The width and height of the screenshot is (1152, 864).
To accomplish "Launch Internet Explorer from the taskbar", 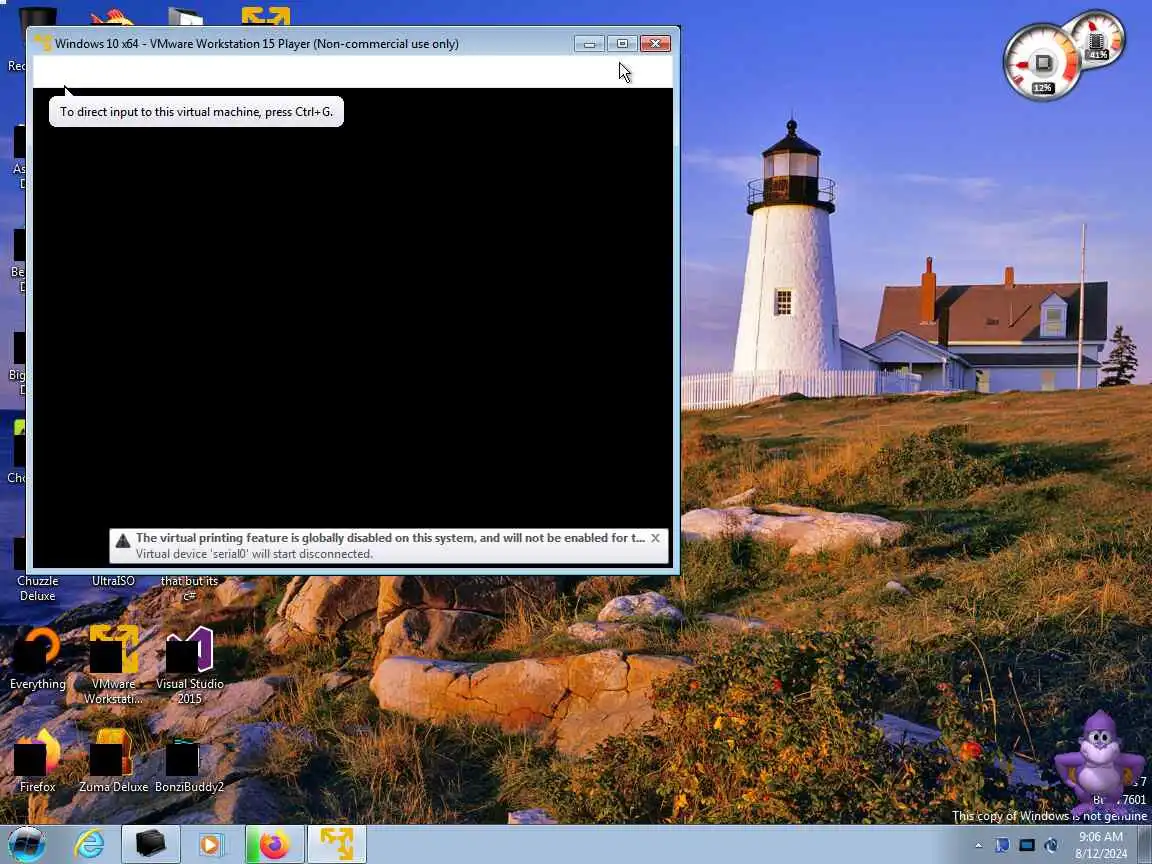I will pyautogui.click(x=90, y=844).
